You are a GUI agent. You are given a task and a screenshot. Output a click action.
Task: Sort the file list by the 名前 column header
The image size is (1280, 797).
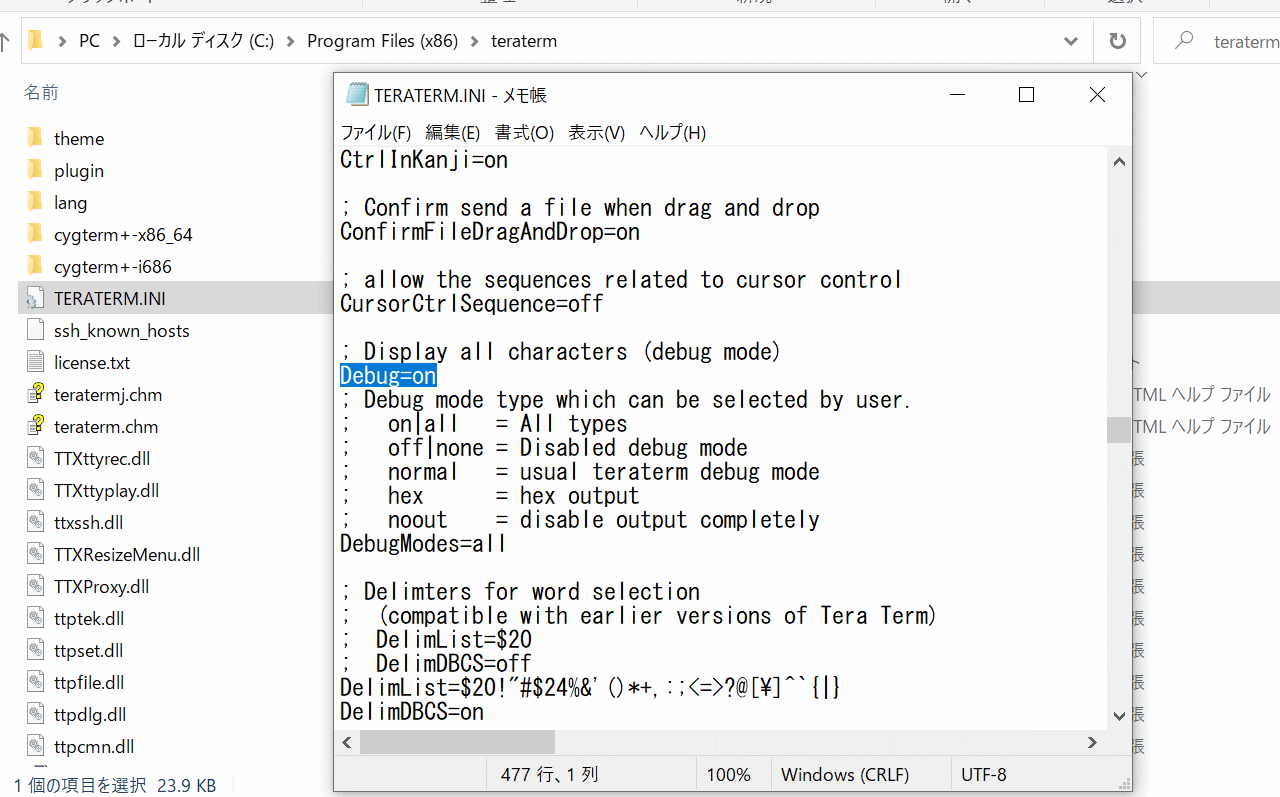41,93
